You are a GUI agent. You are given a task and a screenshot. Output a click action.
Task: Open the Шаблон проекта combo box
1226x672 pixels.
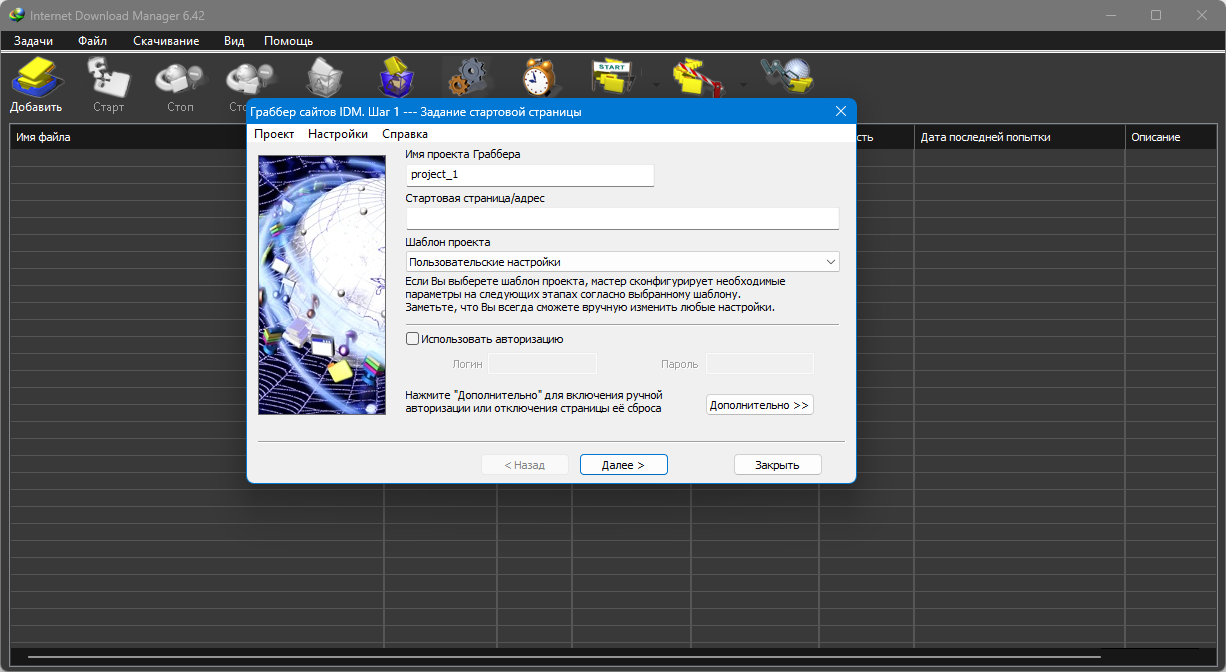[x=622, y=262]
